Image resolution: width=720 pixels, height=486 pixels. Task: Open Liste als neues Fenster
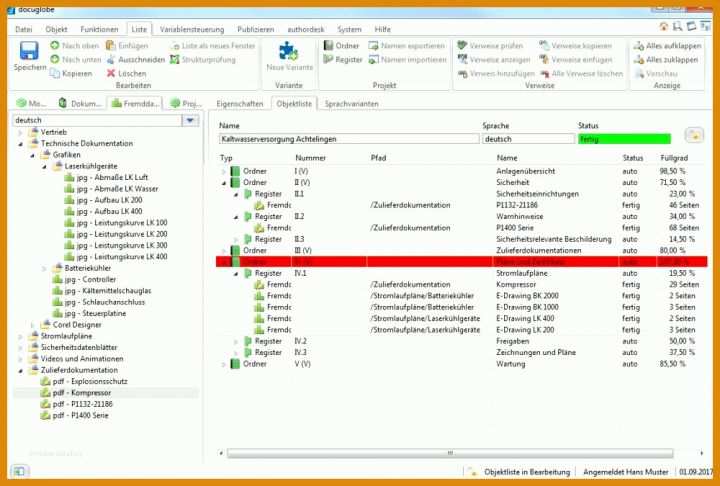click(212, 45)
